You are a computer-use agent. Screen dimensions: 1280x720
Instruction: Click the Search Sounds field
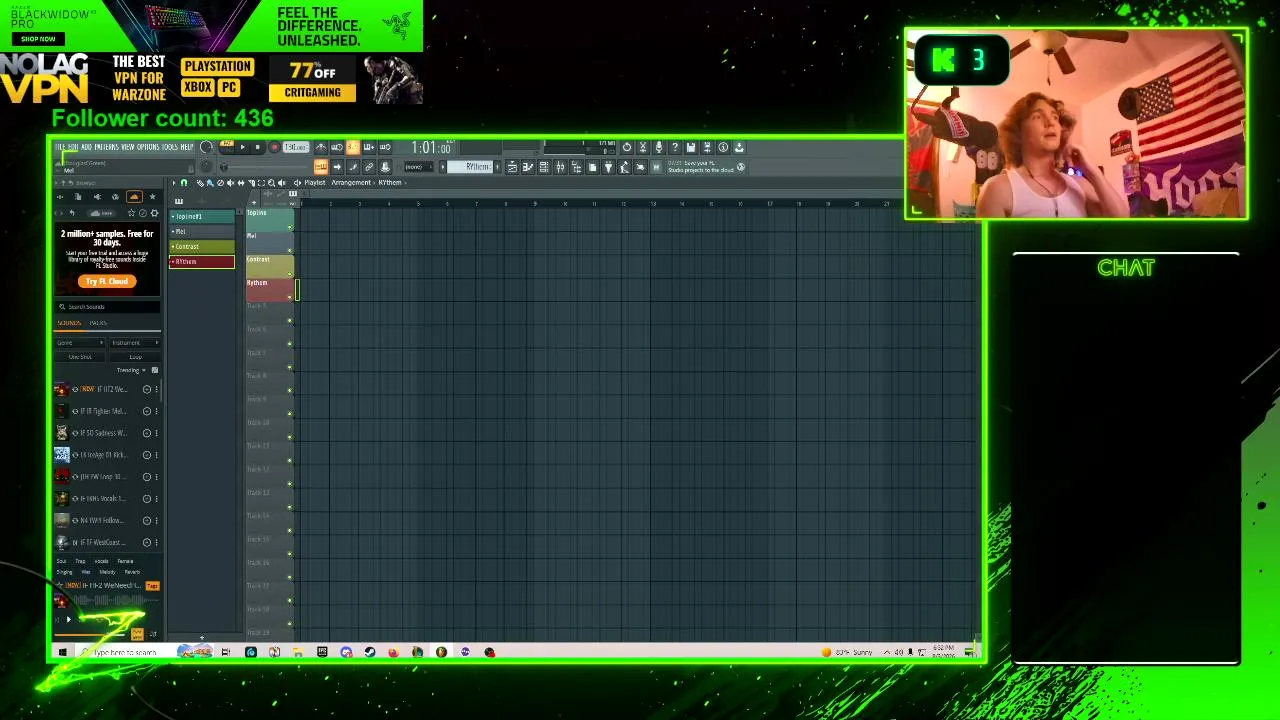coord(108,307)
